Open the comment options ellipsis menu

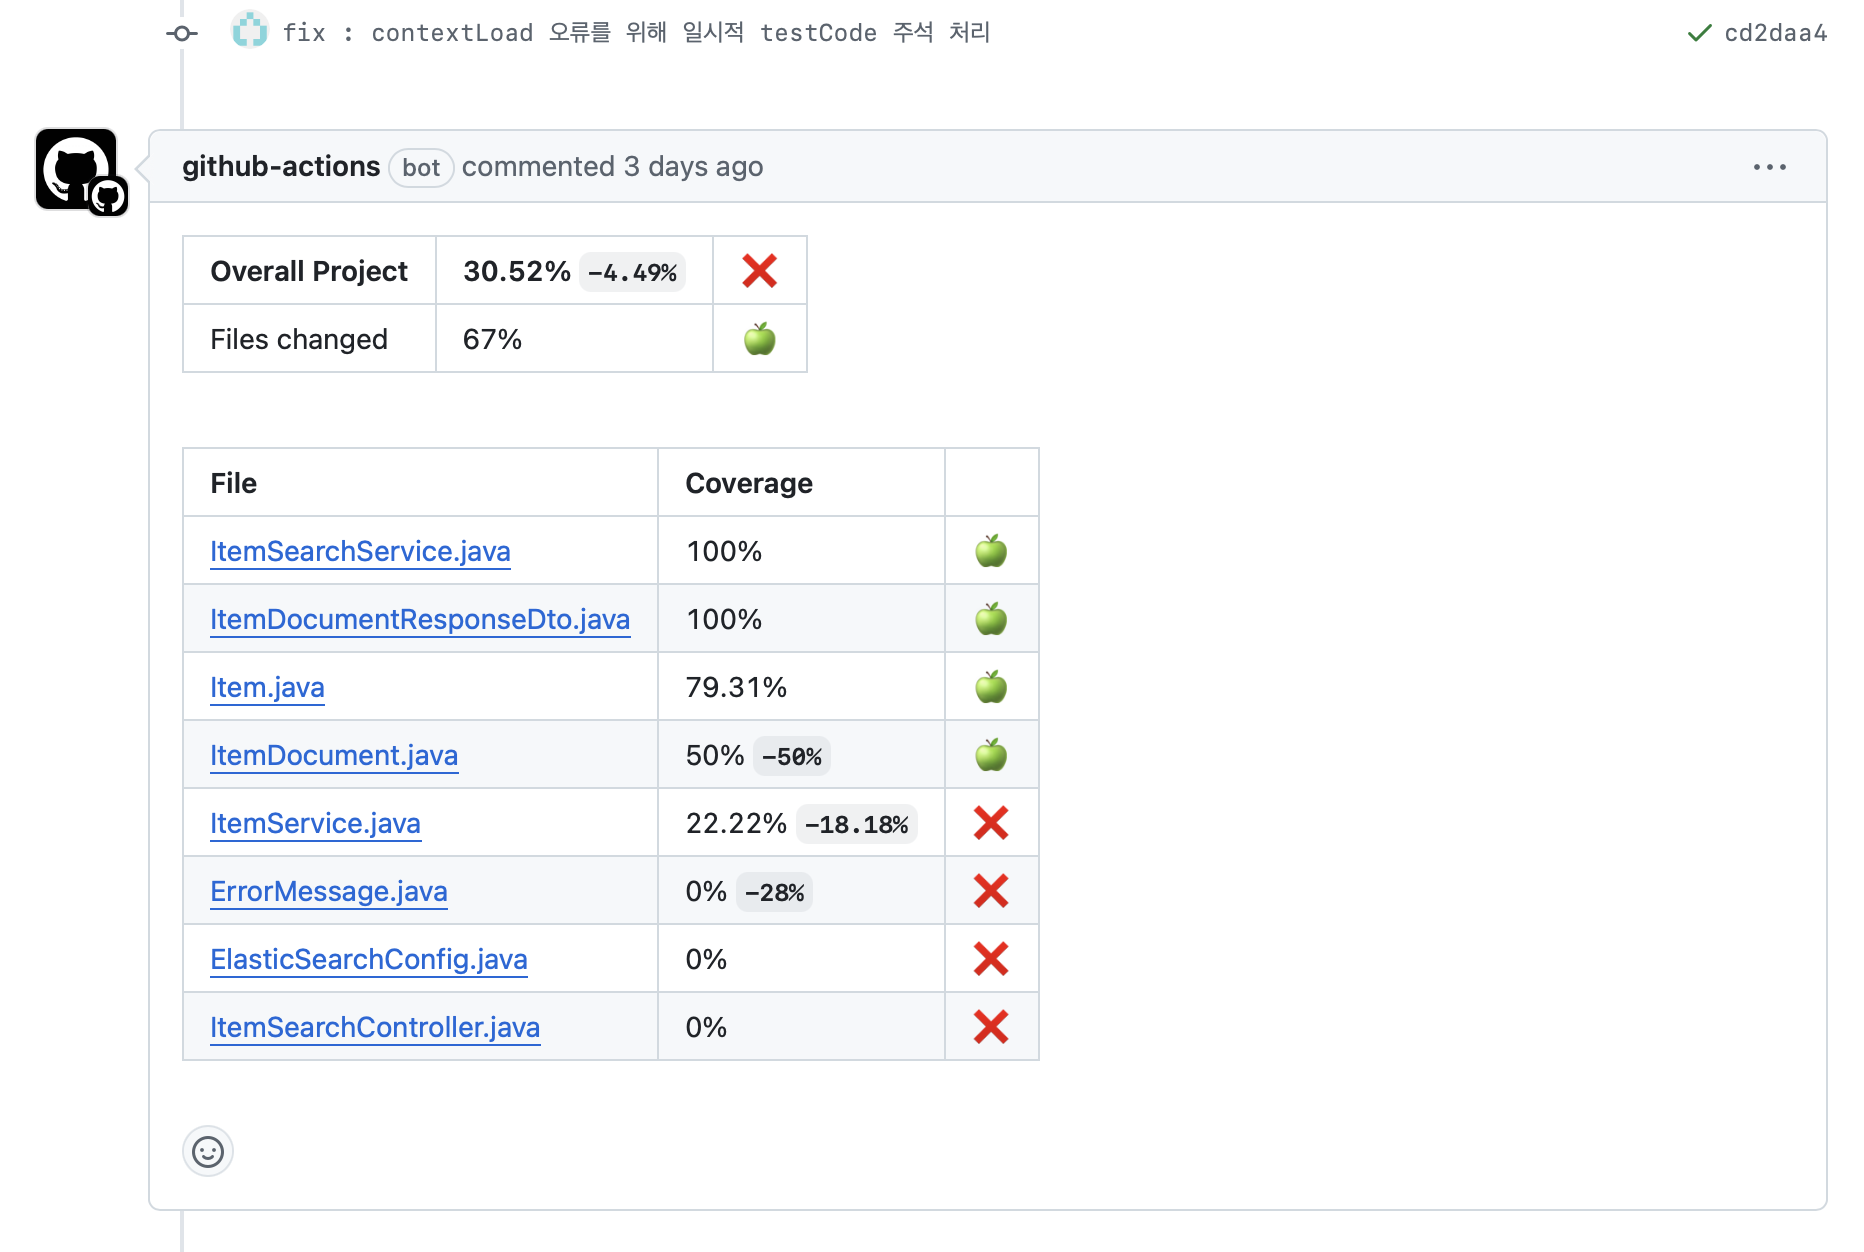tap(1769, 167)
